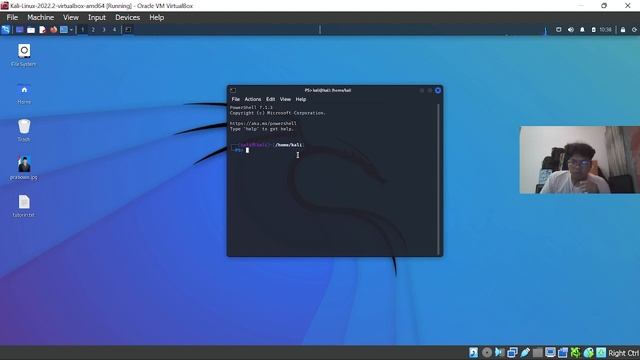Open the Kali applications menu icon

6,30
